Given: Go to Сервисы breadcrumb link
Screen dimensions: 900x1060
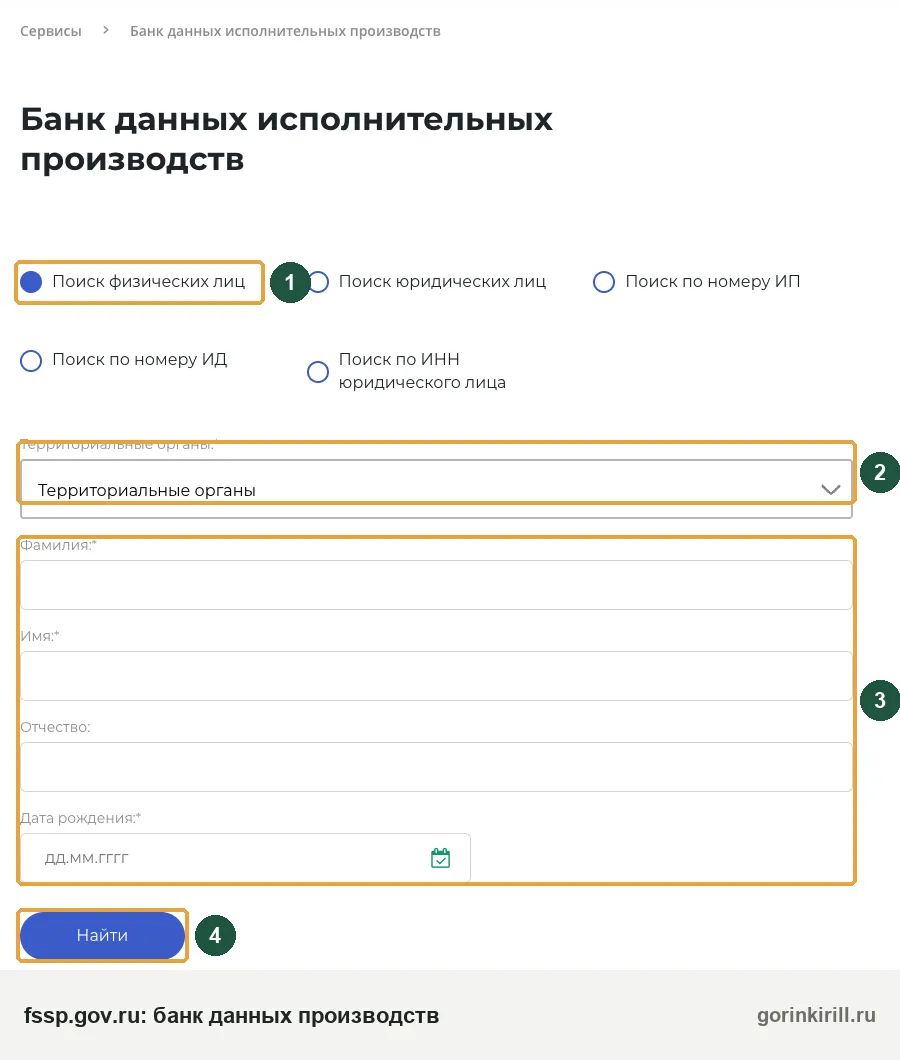Looking at the screenshot, I should (x=51, y=31).
